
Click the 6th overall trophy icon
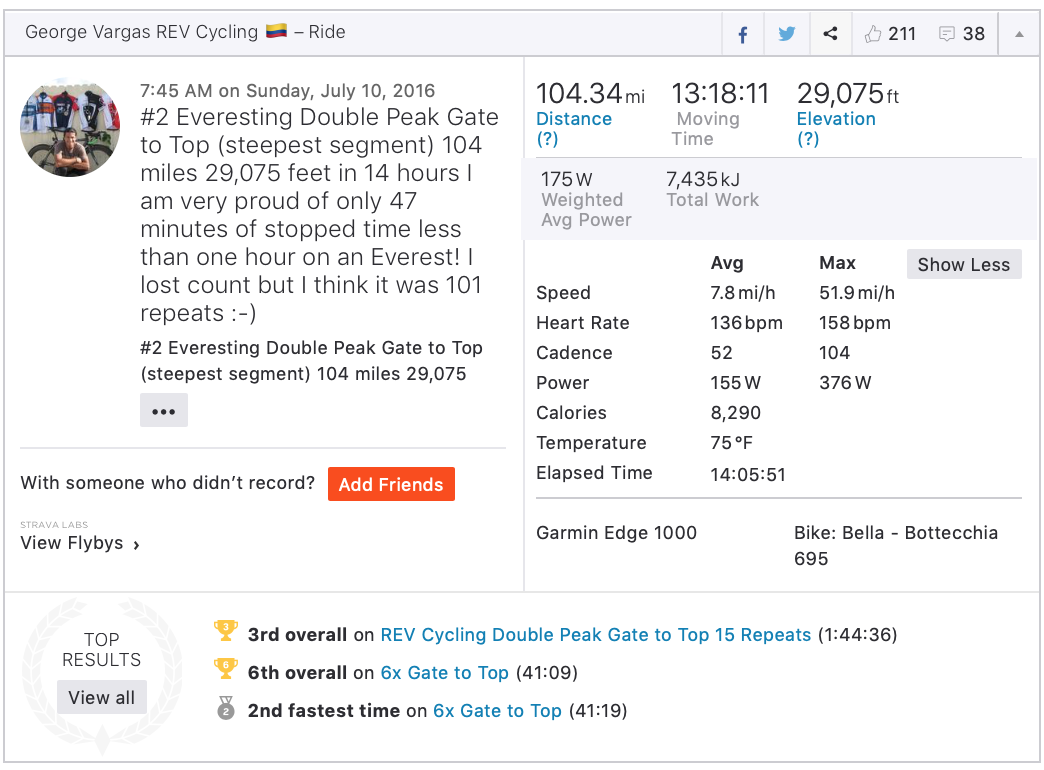pyautogui.click(x=226, y=669)
